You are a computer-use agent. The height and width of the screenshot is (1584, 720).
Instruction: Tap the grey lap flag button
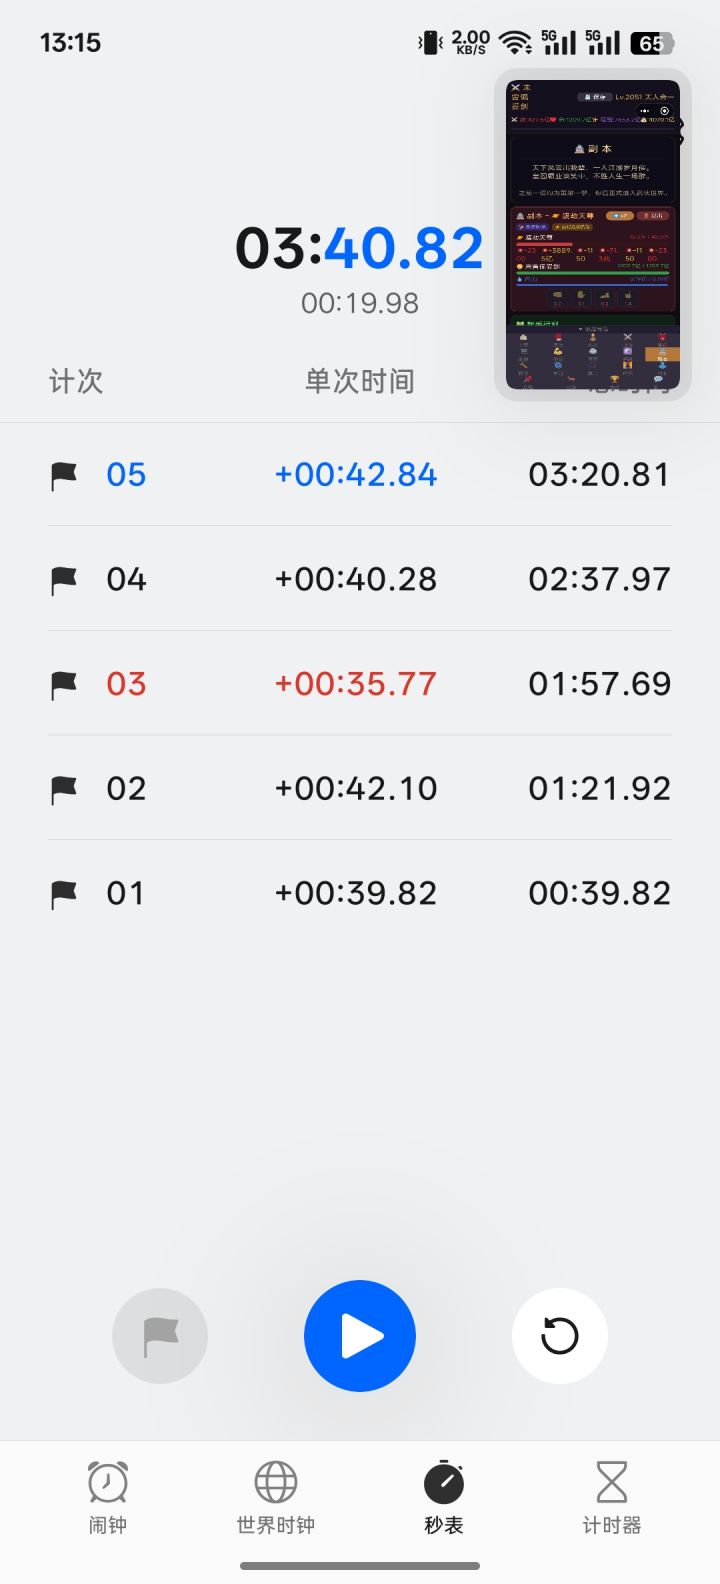point(160,1336)
